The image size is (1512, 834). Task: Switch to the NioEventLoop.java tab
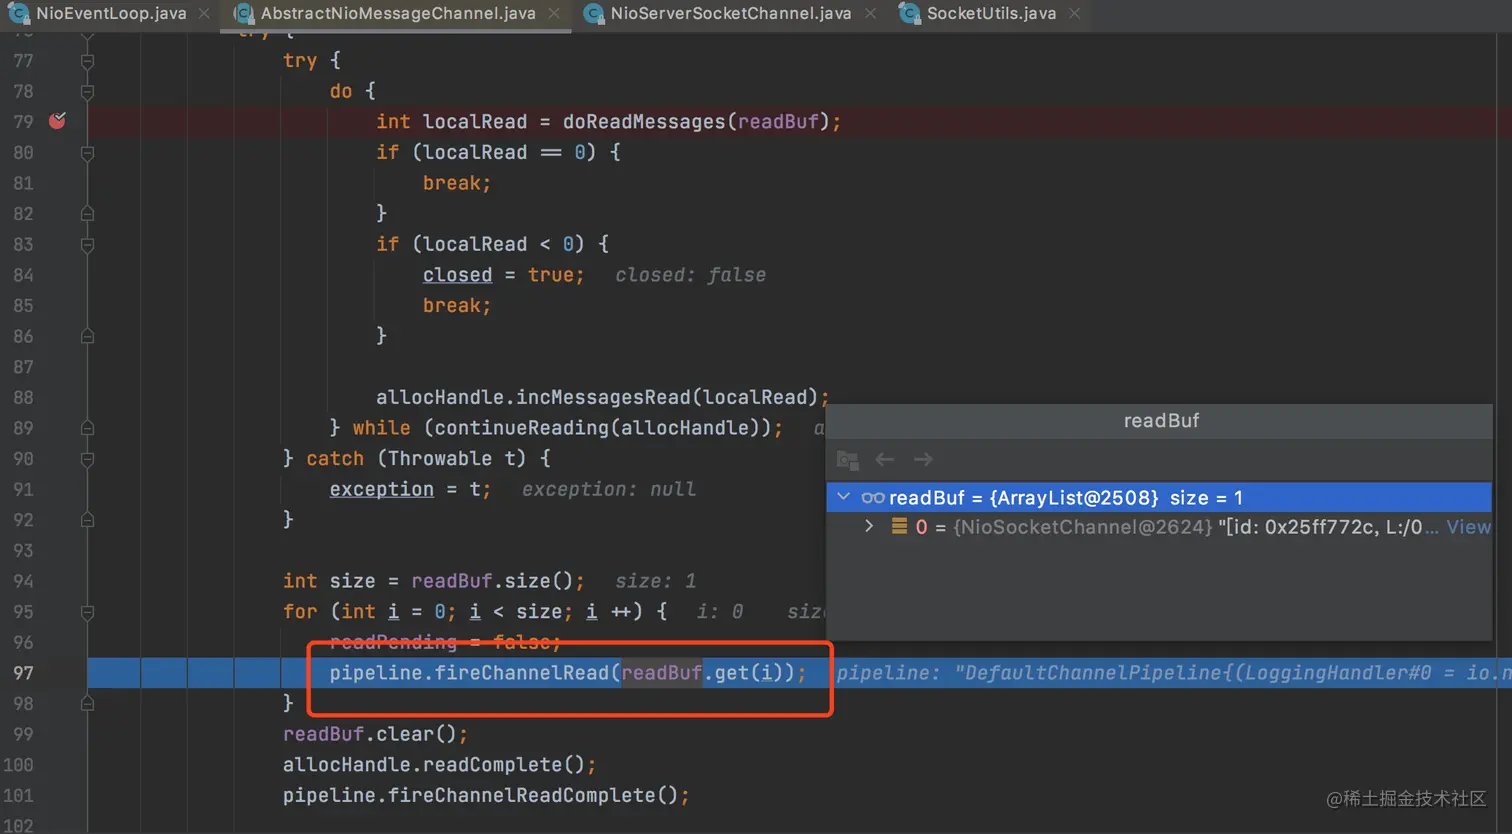pos(110,14)
